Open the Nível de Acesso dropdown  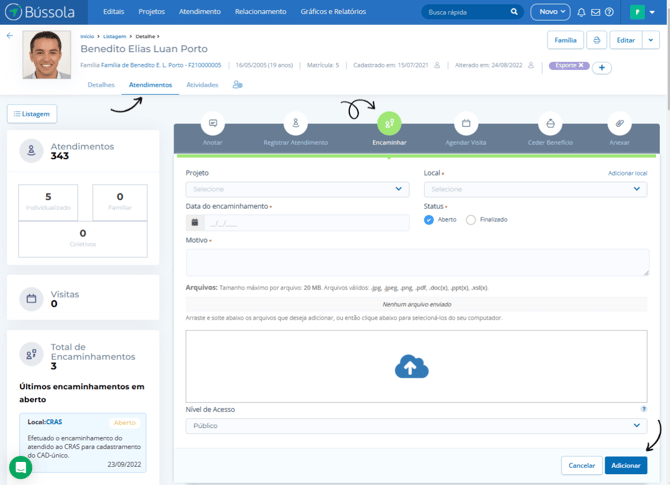[x=416, y=426]
